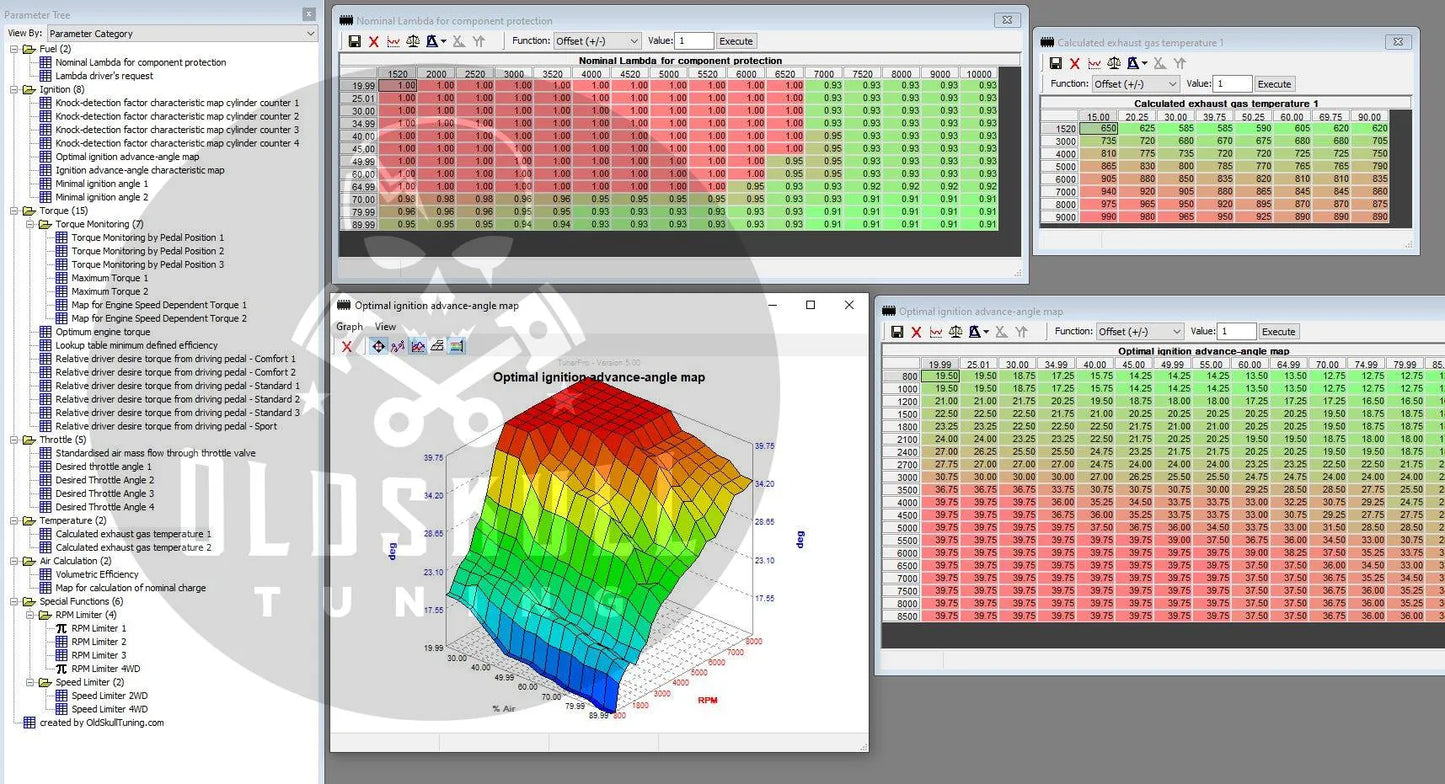Click the wireframe mesh icon in the graph toolbar
The height and width of the screenshot is (784, 1445).
pyautogui.click(x=437, y=347)
